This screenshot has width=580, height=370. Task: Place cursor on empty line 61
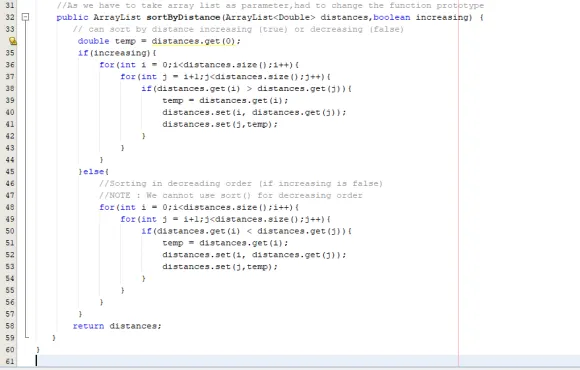point(296,361)
